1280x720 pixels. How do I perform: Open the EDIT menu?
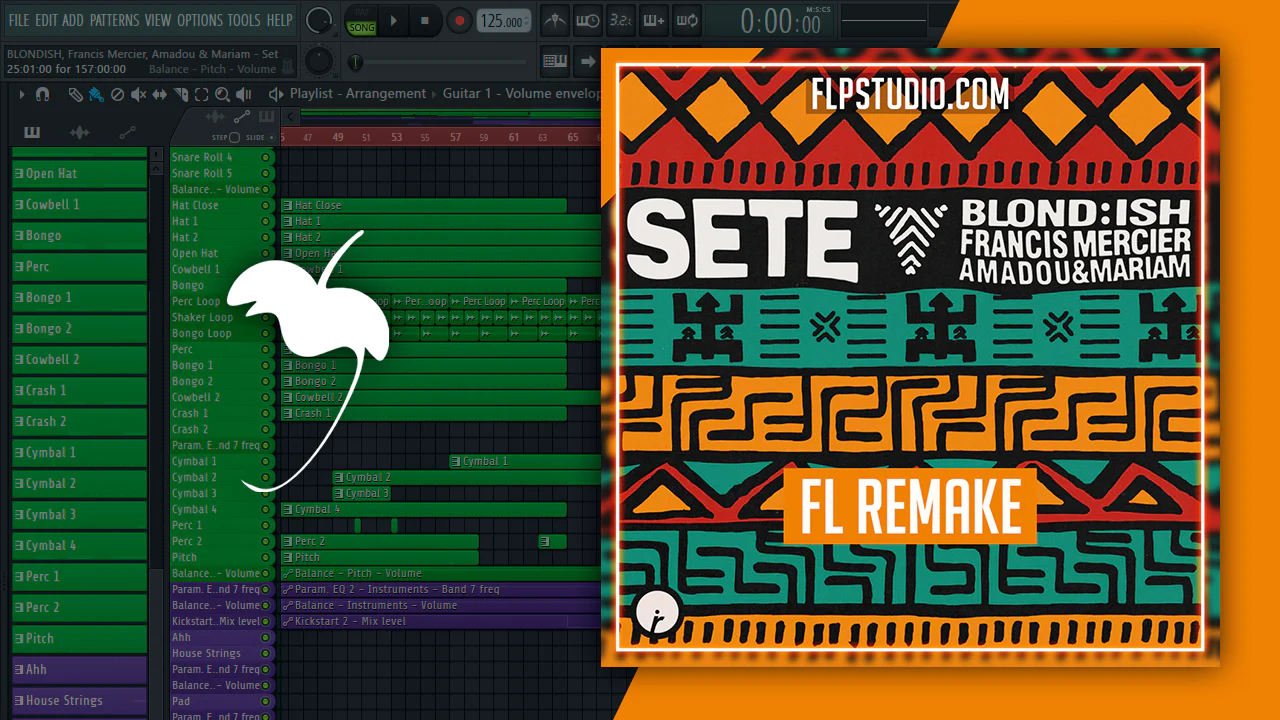tap(46, 20)
